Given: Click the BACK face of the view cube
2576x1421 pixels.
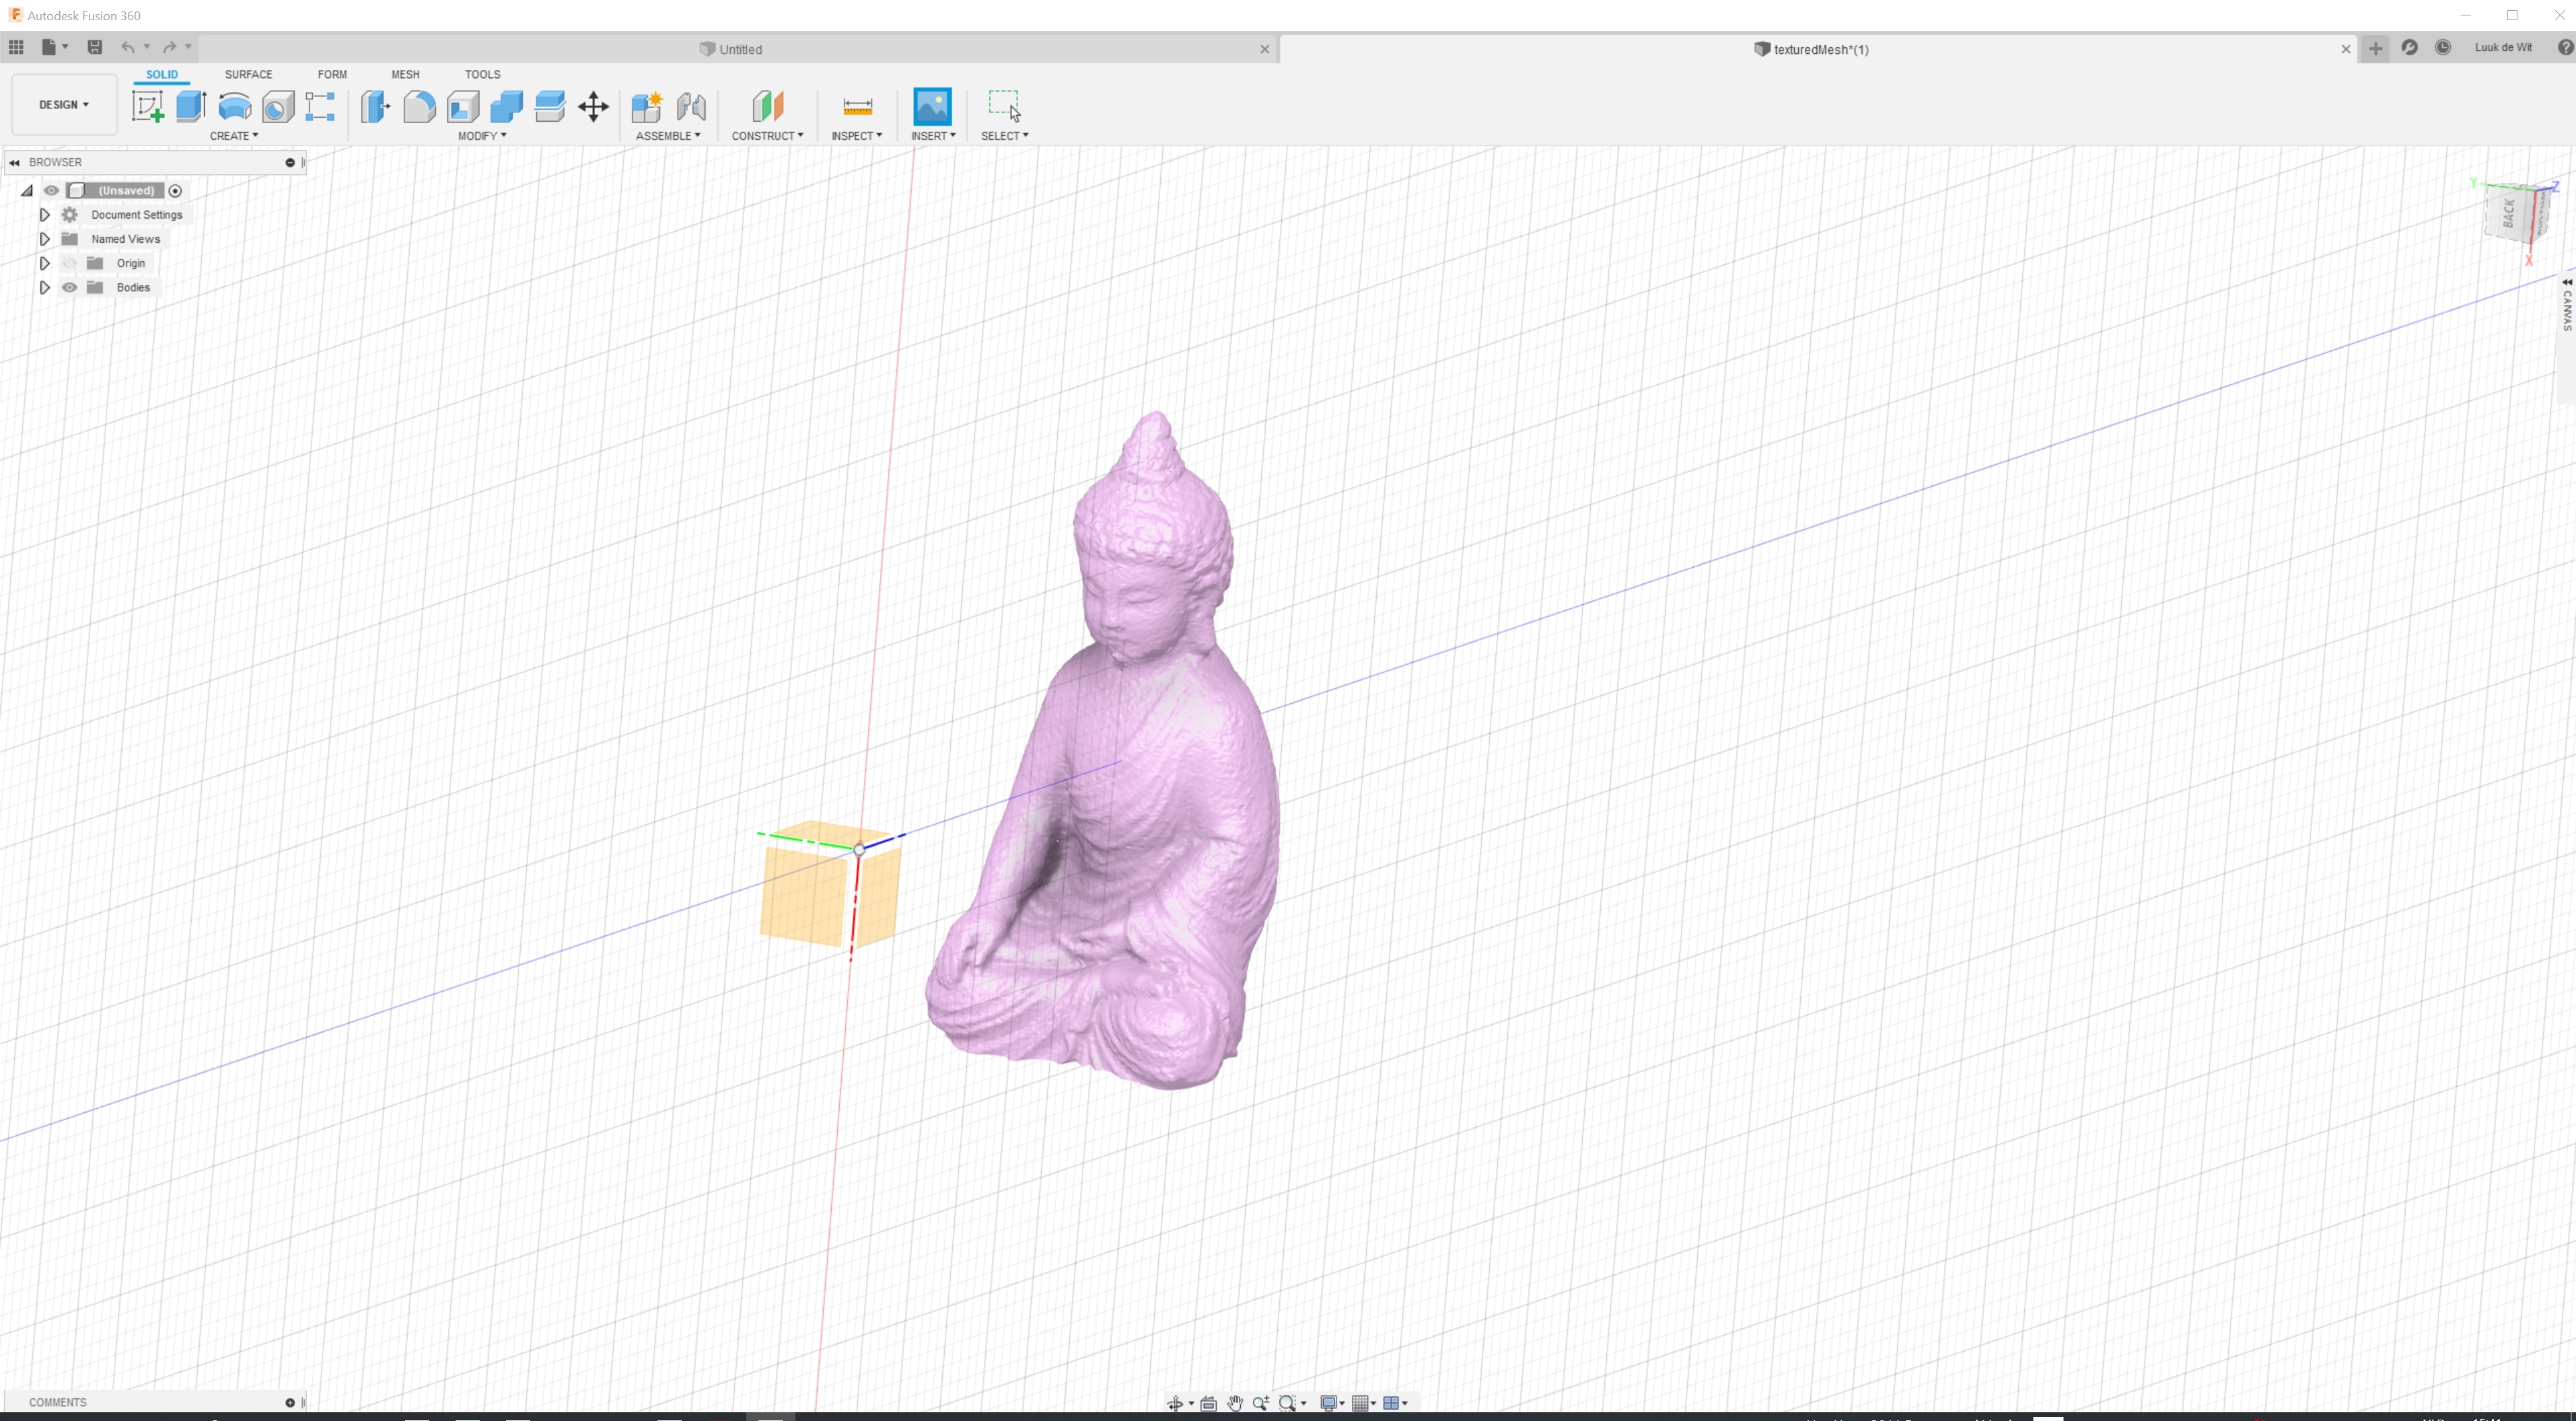Looking at the screenshot, I should click(2507, 213).
